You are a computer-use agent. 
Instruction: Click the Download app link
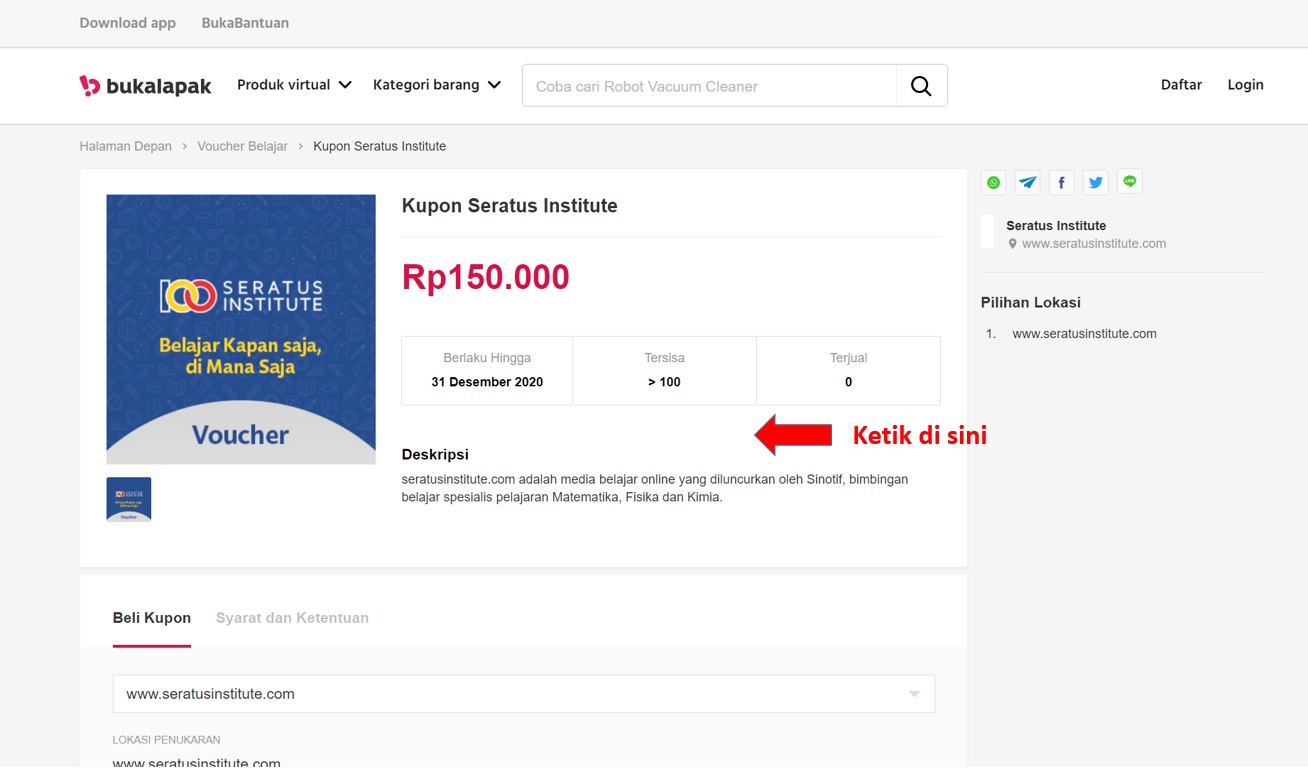[x=128, y=23]
